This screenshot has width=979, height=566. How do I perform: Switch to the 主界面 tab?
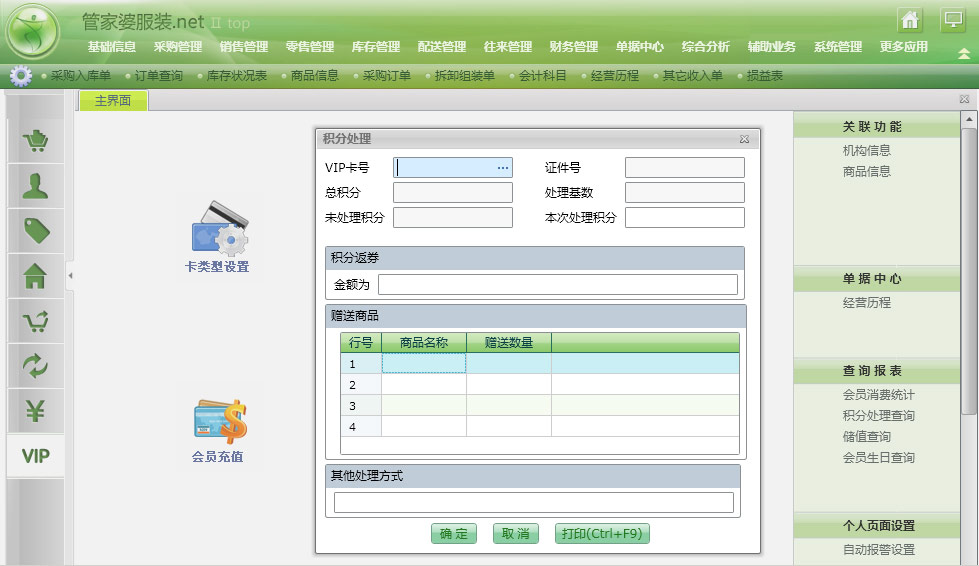[112, 101]
